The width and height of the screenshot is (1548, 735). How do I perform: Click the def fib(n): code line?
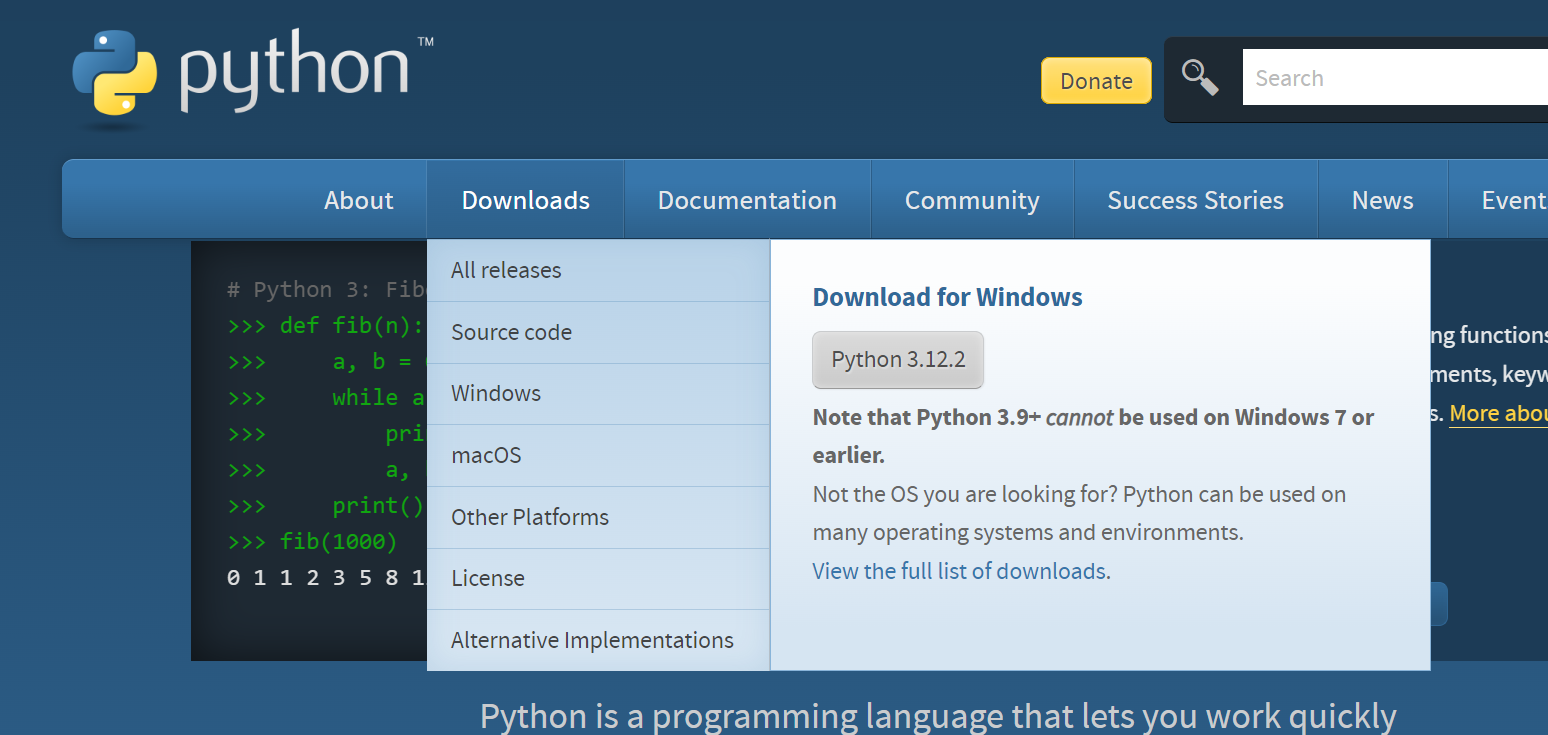326,326
